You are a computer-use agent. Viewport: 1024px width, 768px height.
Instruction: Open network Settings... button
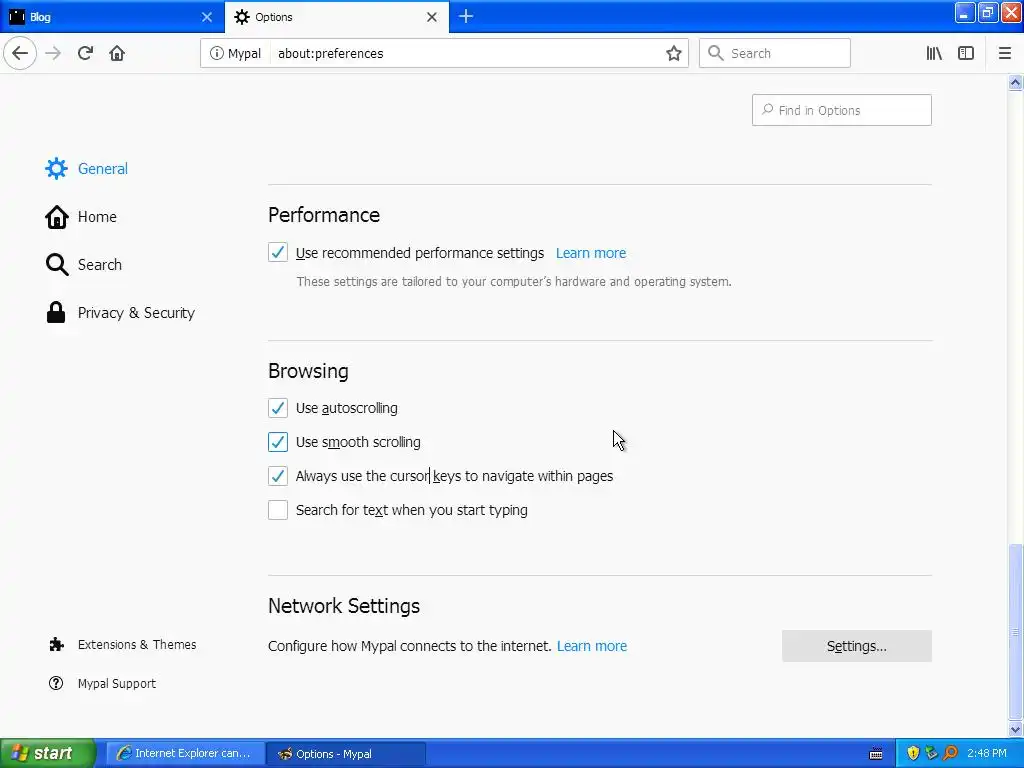coord(856,646)
